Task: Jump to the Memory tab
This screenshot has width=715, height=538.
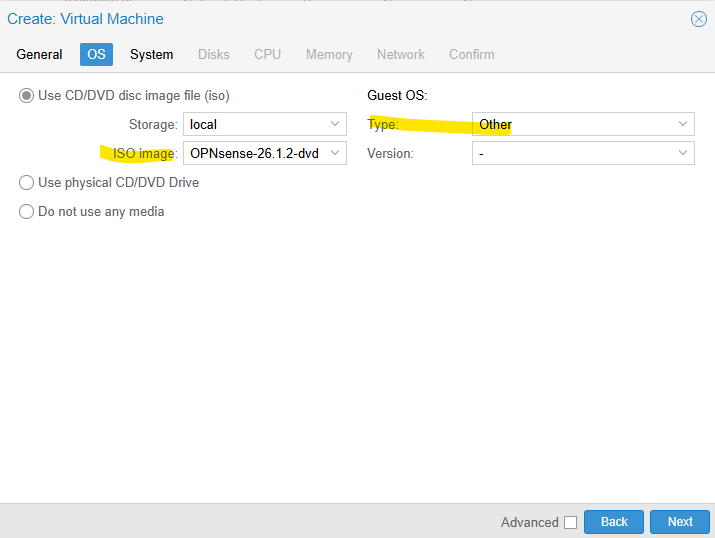Action: tap(329, 54)
